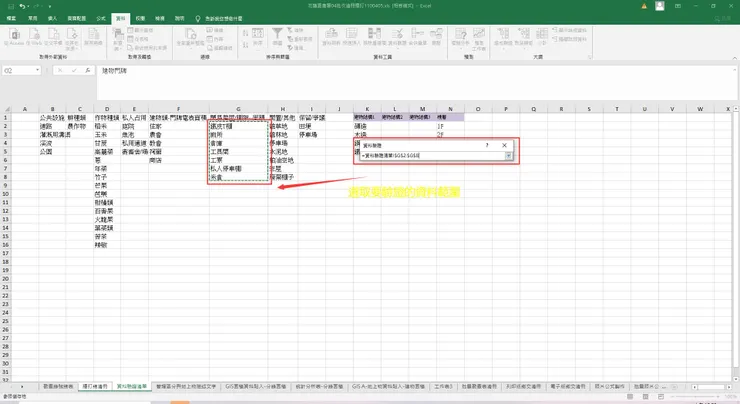The image size is (740, 404).
Task: Toggle the Filter funnel icon
Action: 278,34
